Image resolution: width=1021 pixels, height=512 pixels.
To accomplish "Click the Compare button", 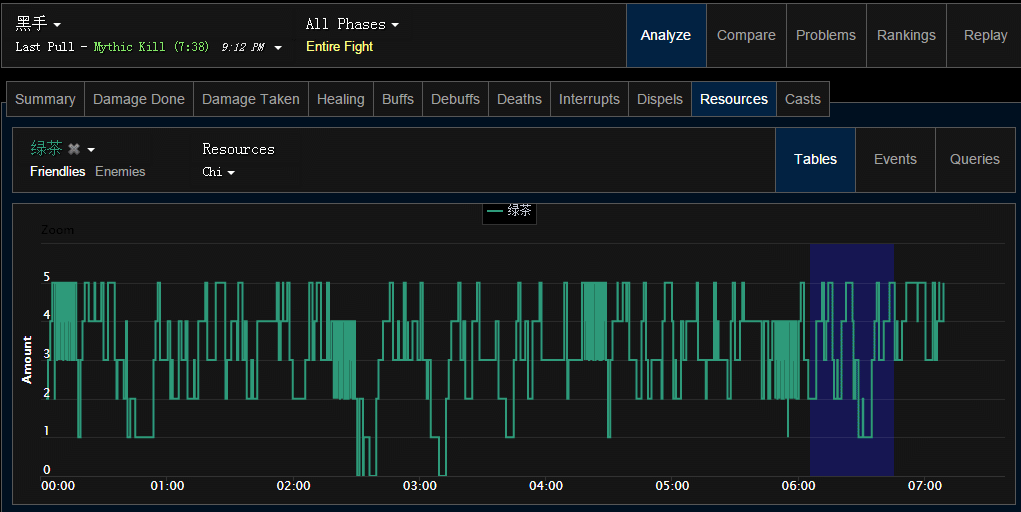I will coord(746,35).
